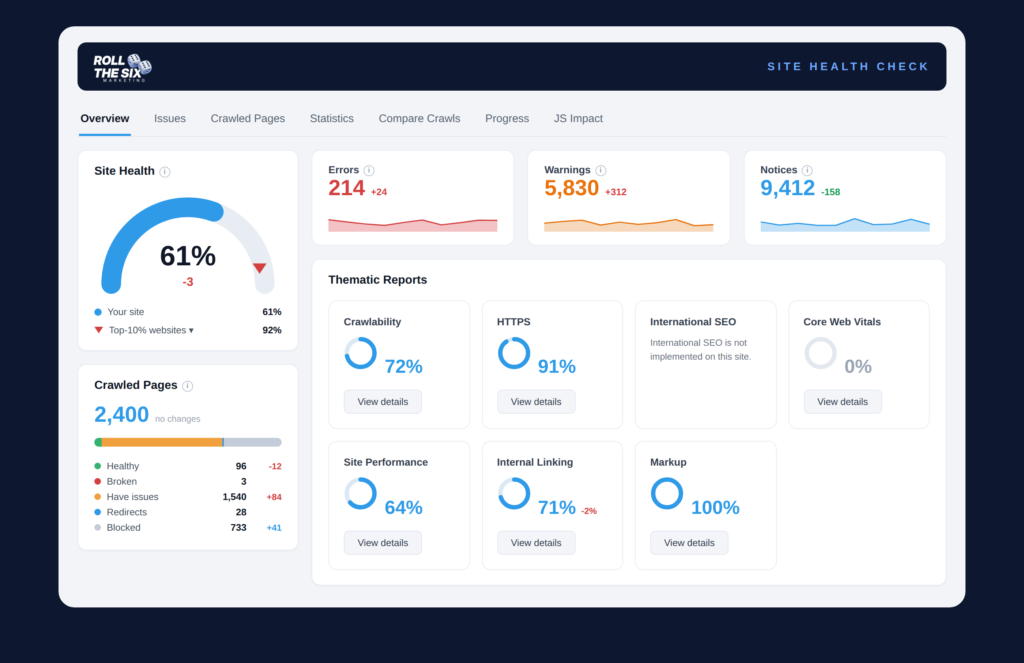Screen dimensions: 1024x663
Task: Click the Warnings info icon
Action: [x=601, y=170]
